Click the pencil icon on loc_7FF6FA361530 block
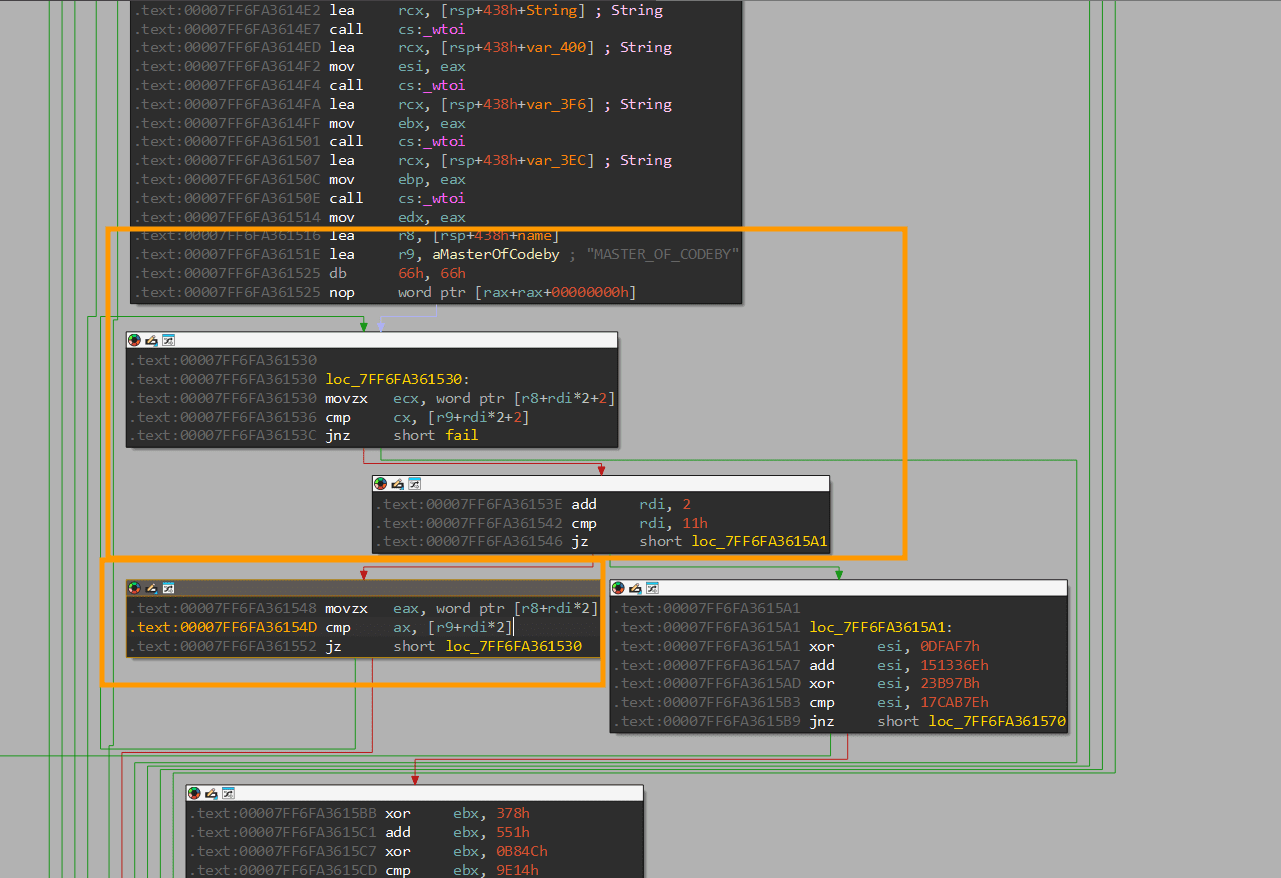 pos(151,340)
